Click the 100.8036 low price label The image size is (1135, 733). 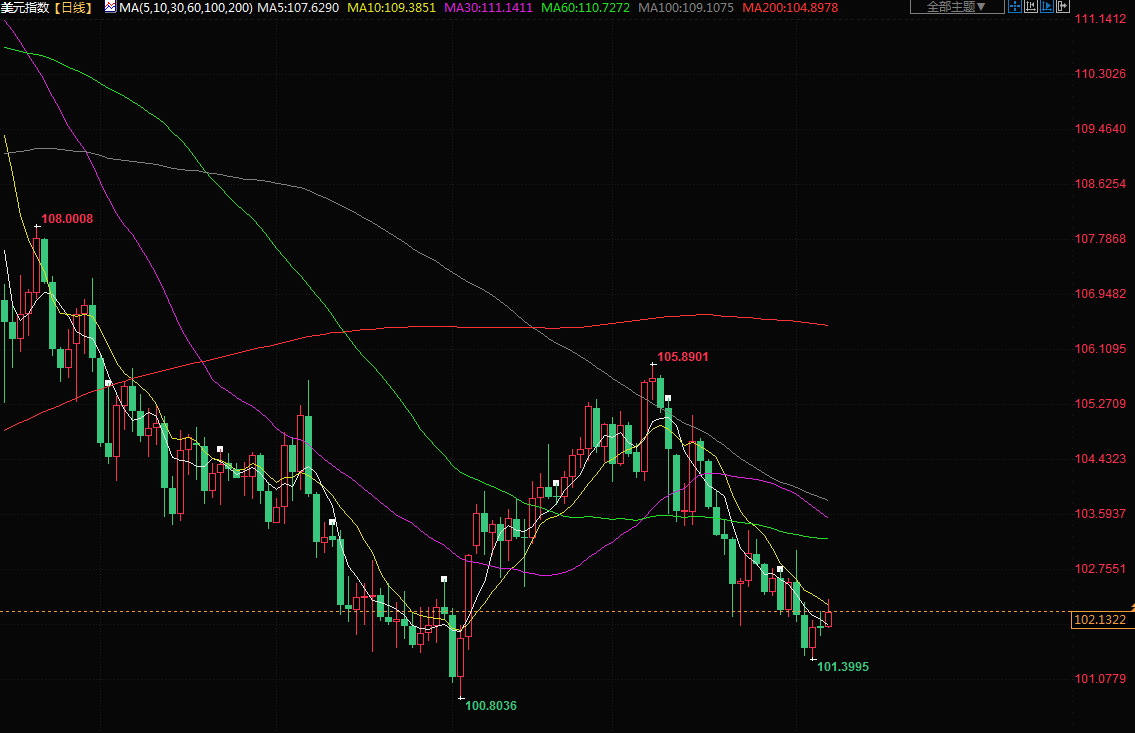click(491, 705)
